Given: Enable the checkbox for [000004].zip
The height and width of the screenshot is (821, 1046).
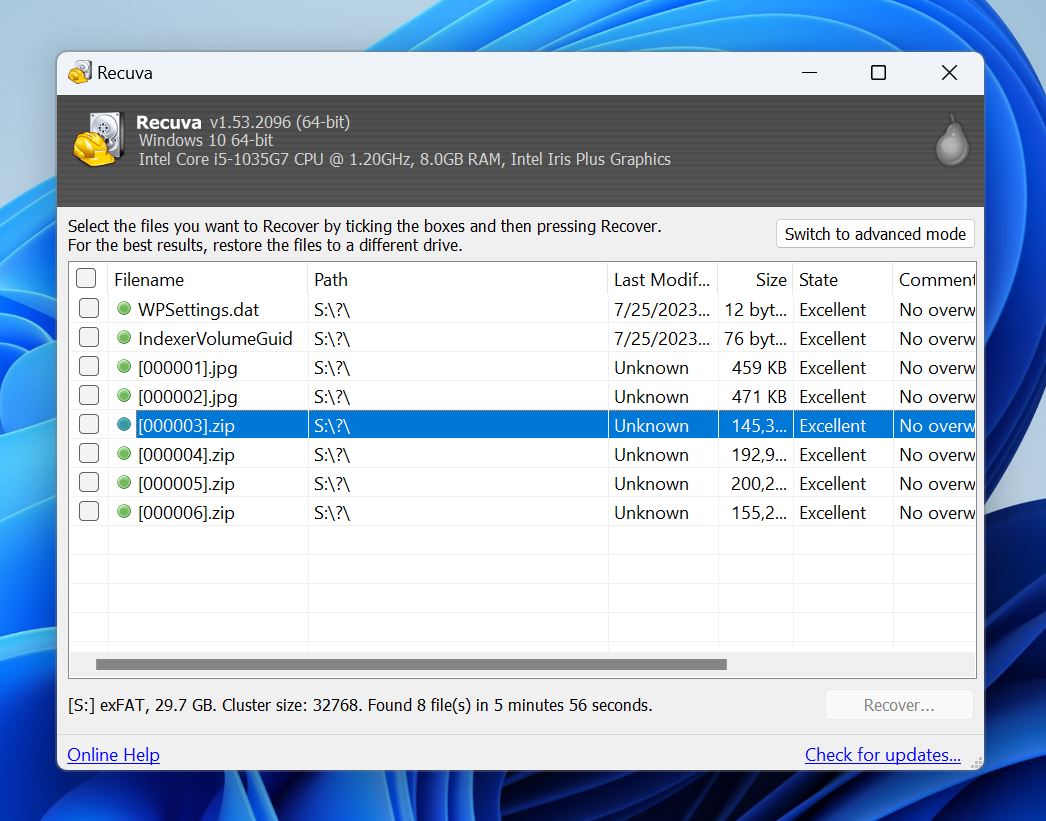Looking at the screenshot, I should [x=89, y=454].
